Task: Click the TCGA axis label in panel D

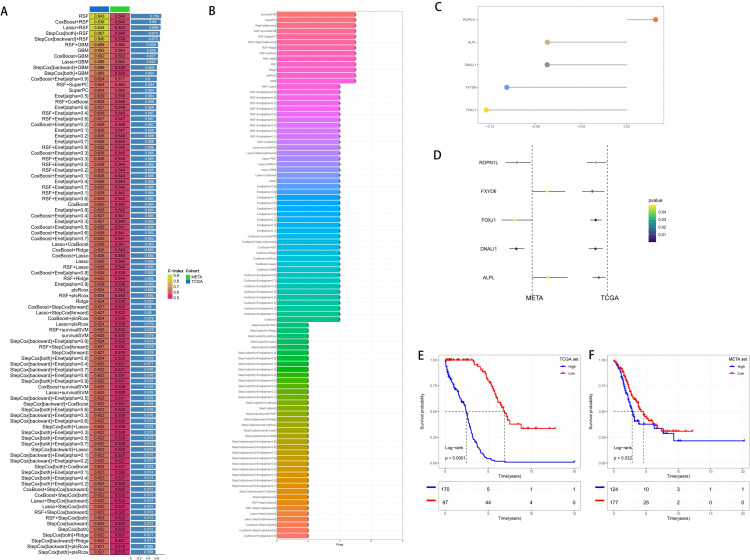Action: coord(609,297)
